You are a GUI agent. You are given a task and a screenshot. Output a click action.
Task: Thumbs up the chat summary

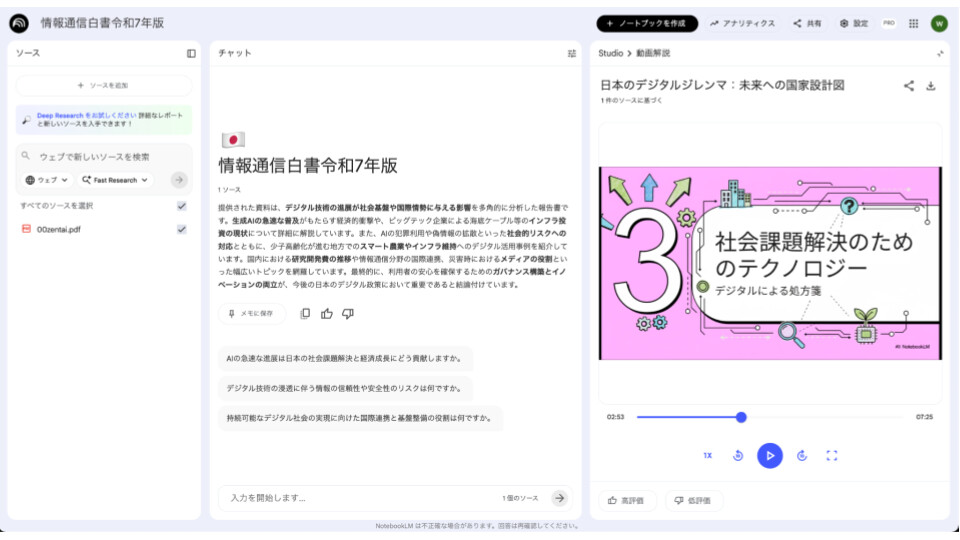tap(326, 313)
